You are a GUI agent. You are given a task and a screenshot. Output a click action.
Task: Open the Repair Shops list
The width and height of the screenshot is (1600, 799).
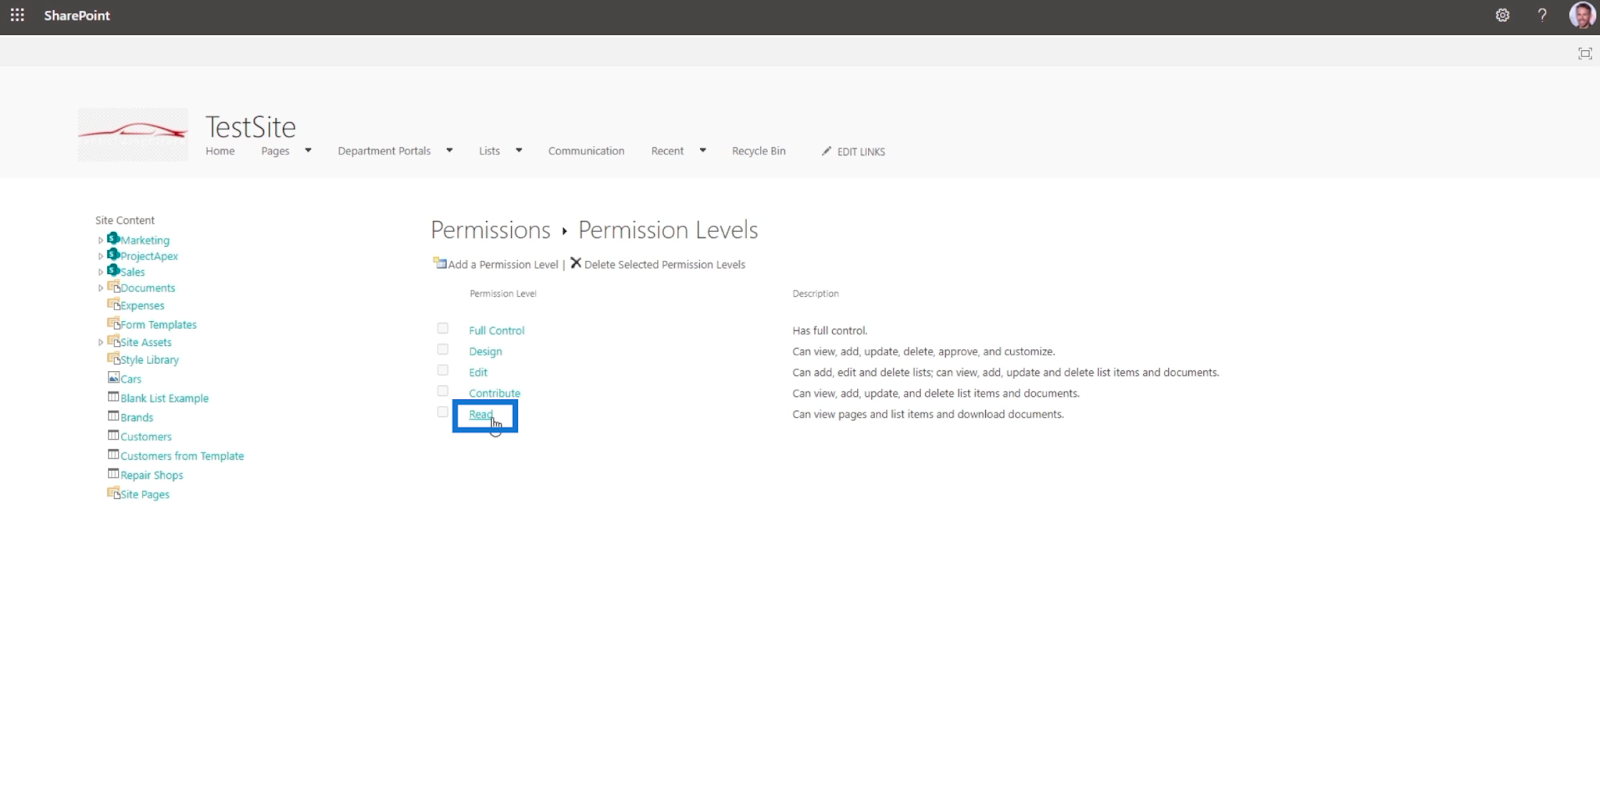pos(152,475)
